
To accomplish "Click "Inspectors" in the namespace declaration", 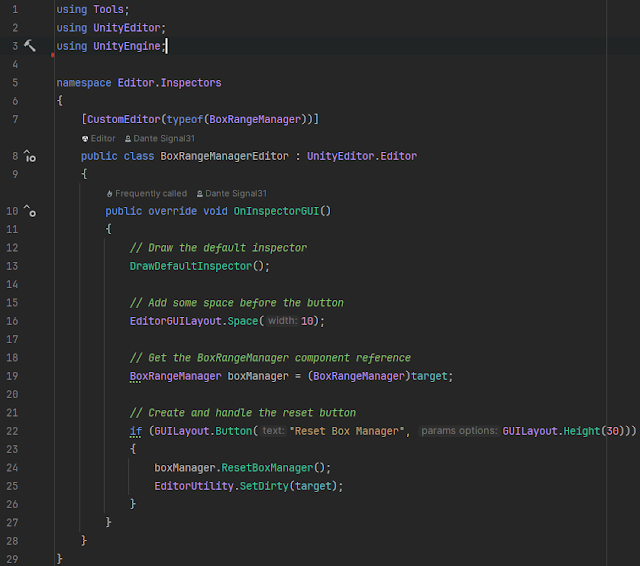I will (191, 83).
